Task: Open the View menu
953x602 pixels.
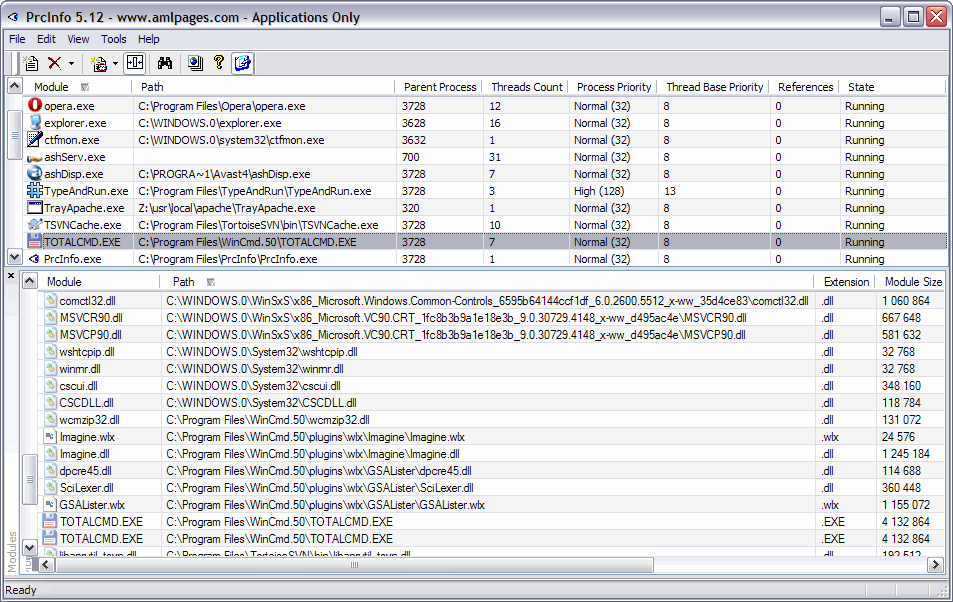Action: [x=78, y=39]
